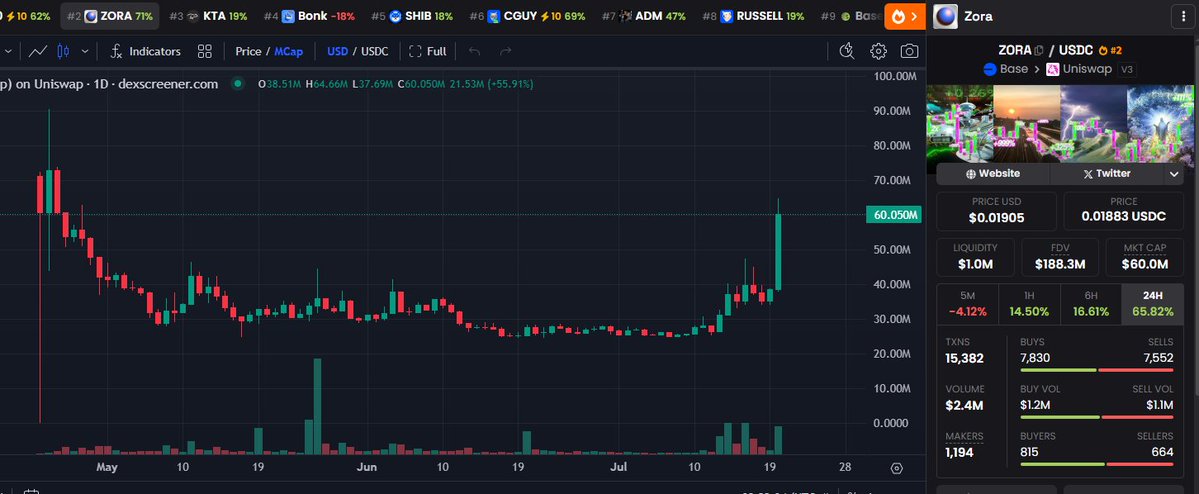Click the 60.050M price axis label

[893, 215]
